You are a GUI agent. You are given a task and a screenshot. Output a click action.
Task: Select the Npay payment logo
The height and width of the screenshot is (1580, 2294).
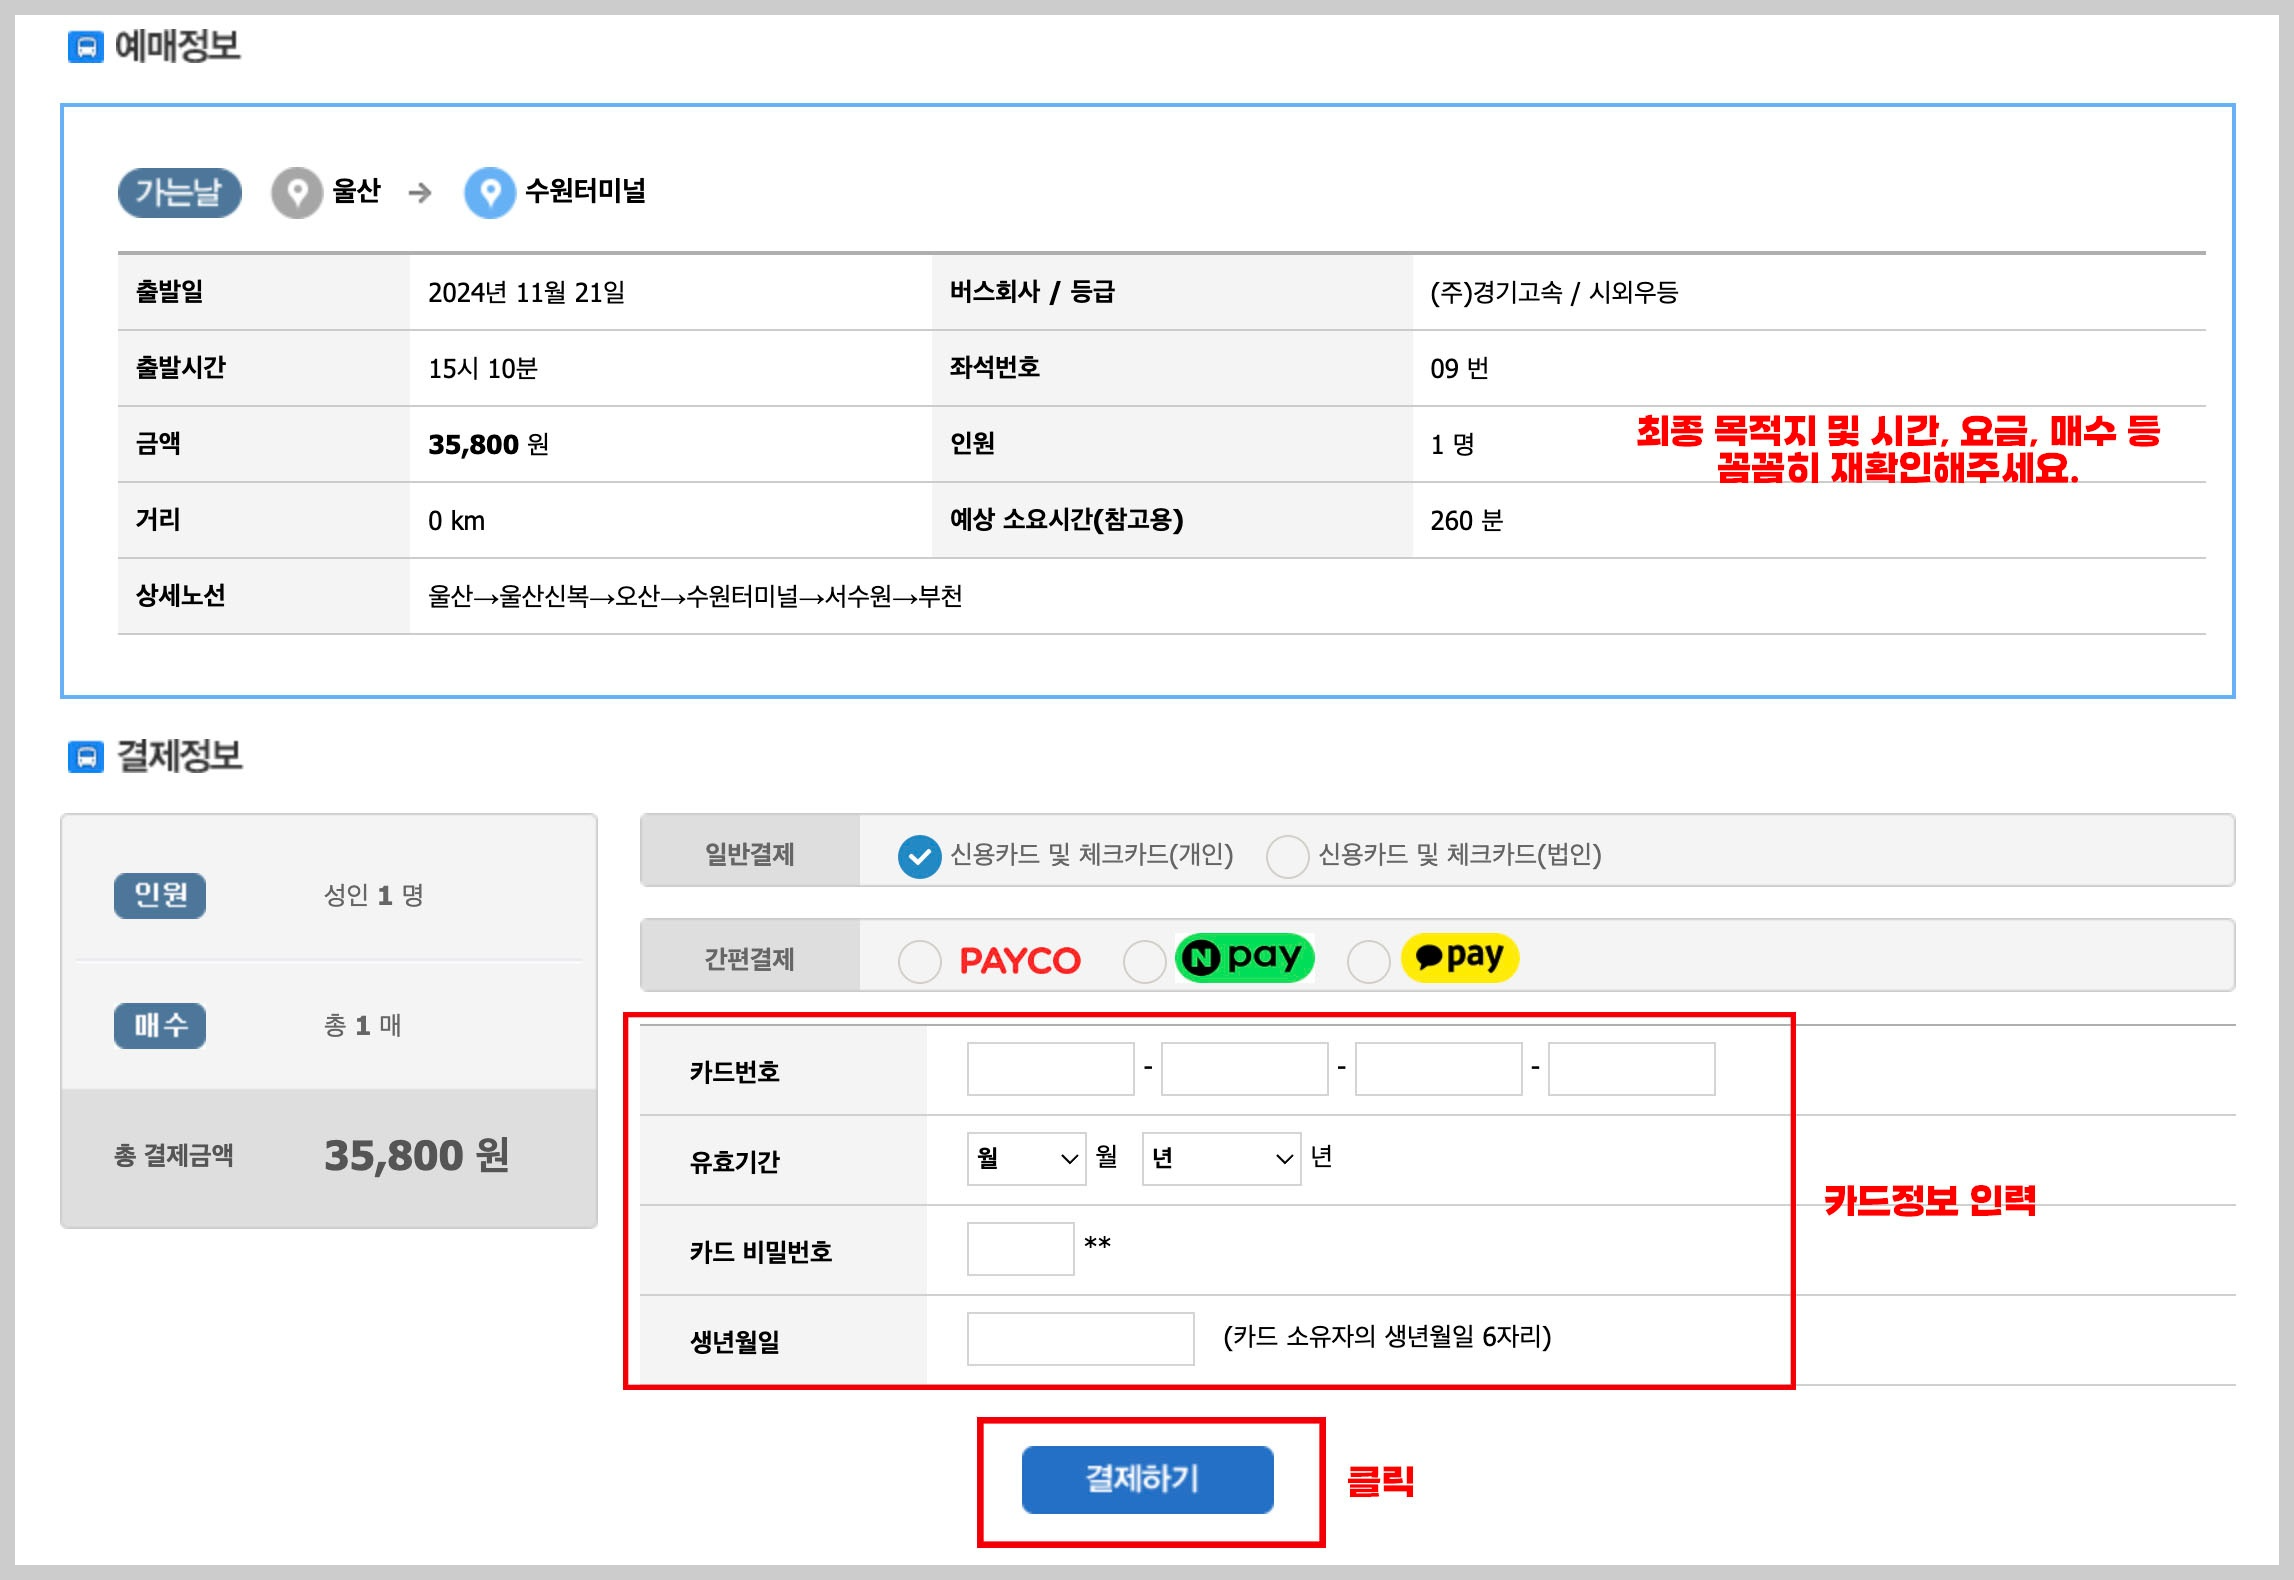click(x=1245, y=957)
